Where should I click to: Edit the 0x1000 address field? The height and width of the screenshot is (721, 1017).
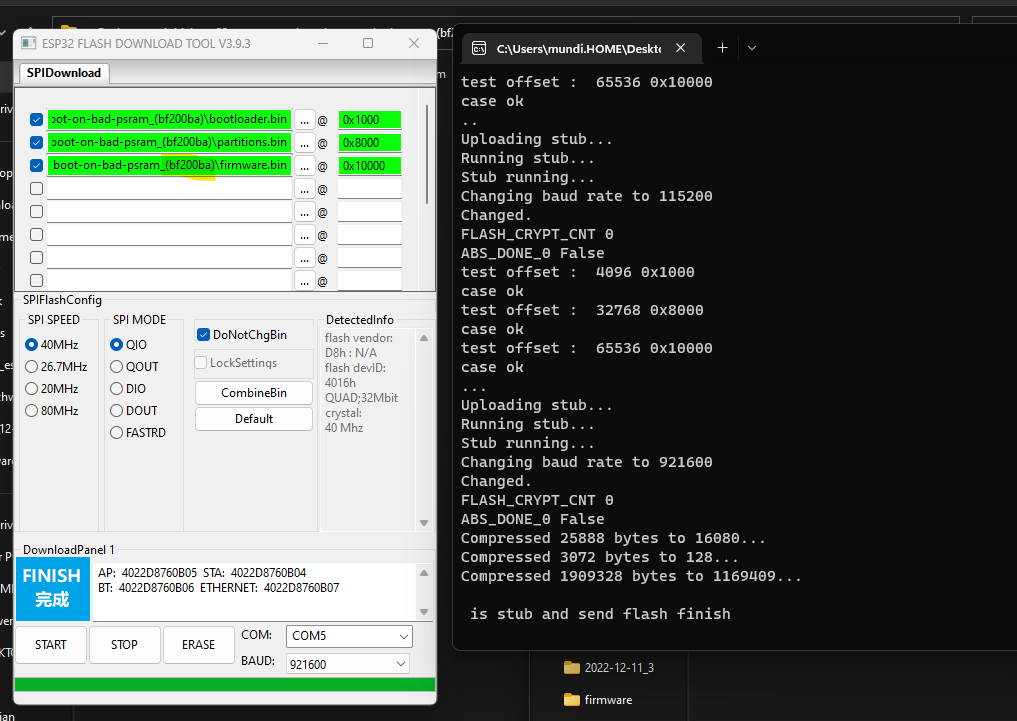pos(370,120)
